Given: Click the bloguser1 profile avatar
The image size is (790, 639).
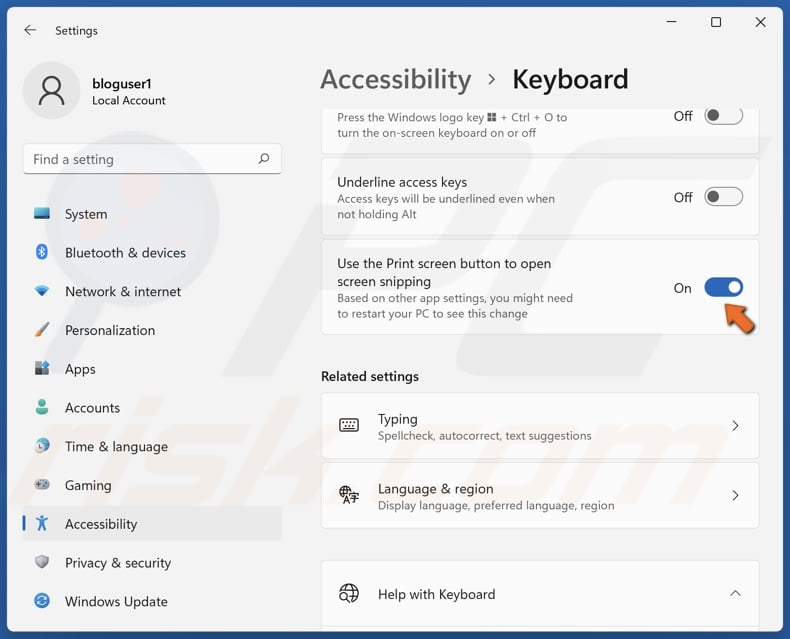Looking at the screenshot, I should coord(51,90).
